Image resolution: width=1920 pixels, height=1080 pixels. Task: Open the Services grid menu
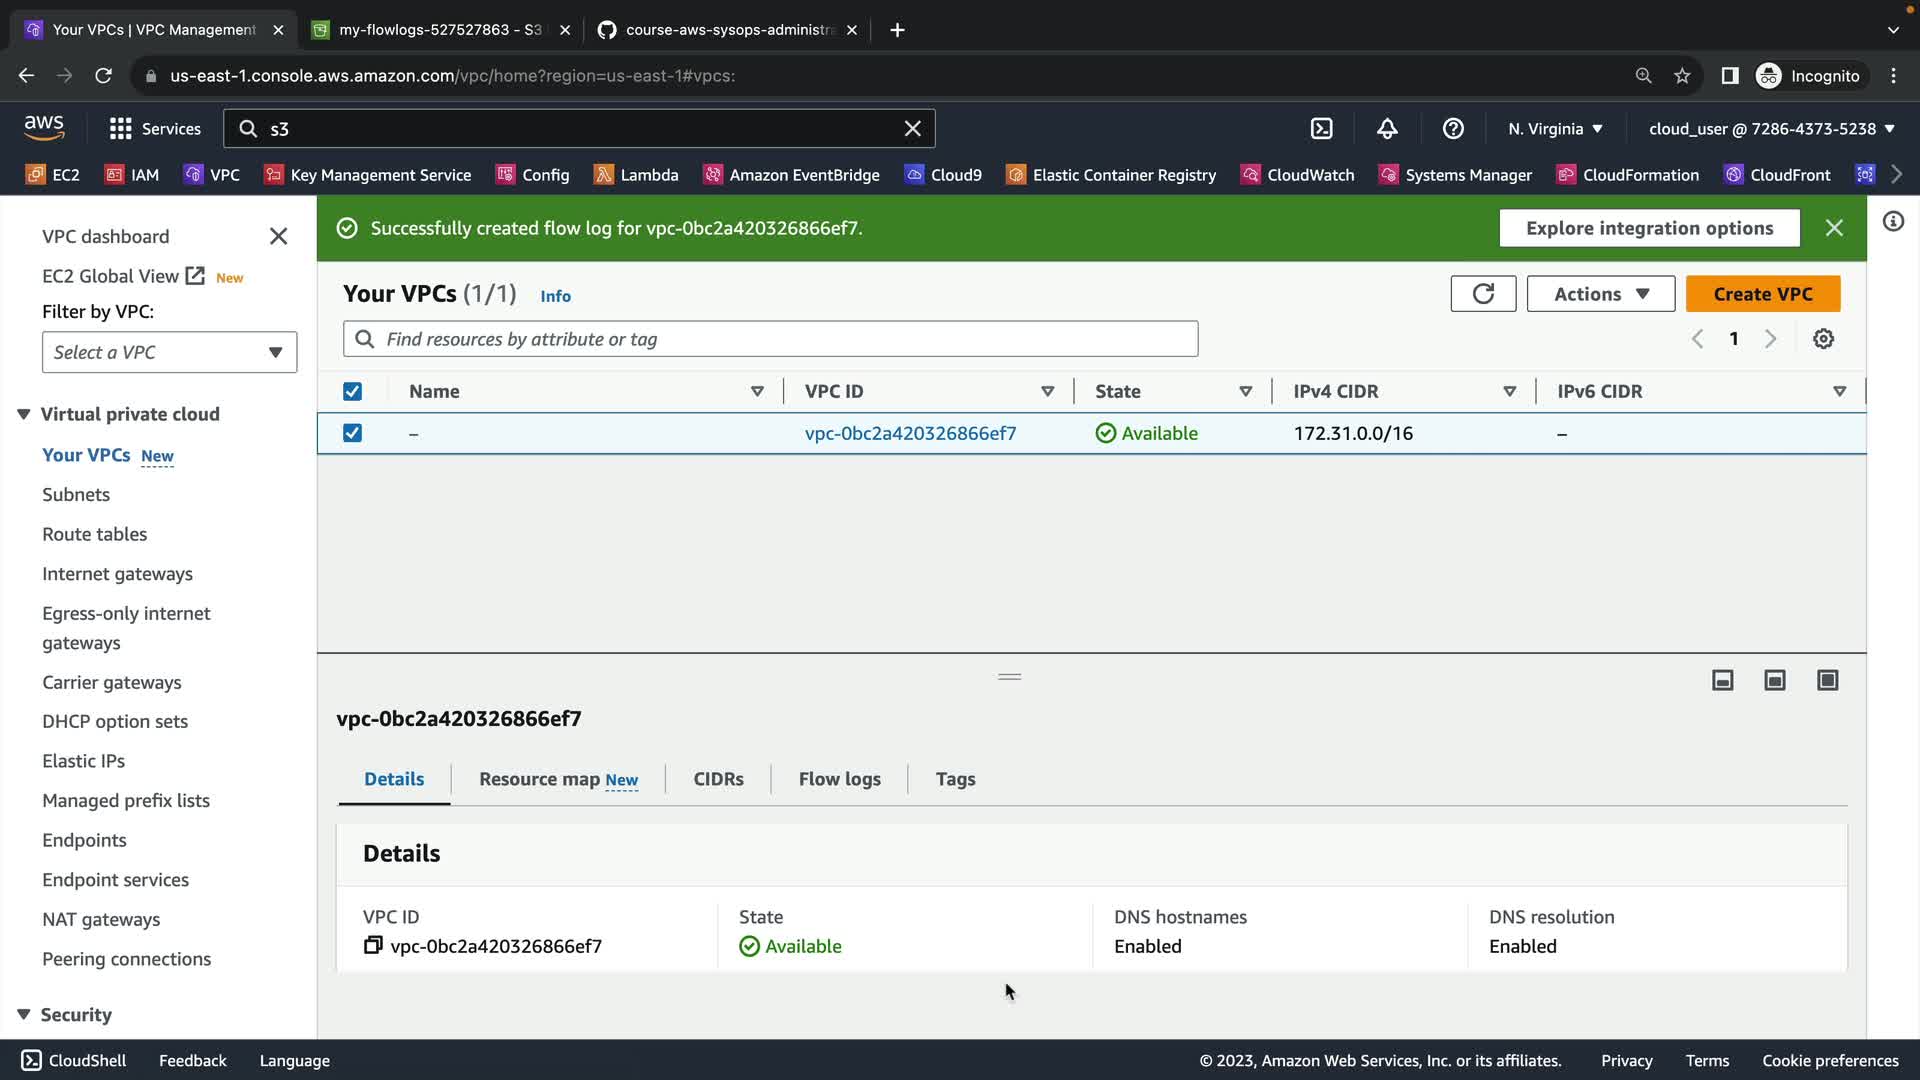(121, 129)
